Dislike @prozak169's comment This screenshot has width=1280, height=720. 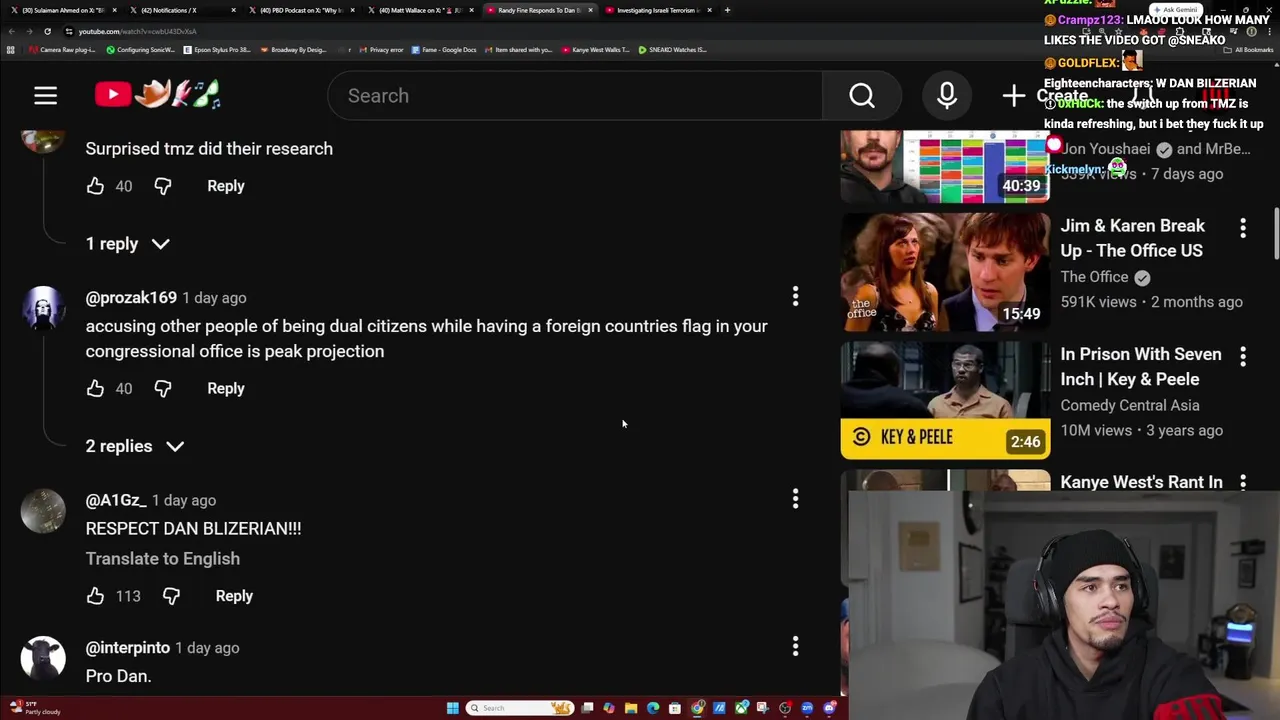[163, 389]
